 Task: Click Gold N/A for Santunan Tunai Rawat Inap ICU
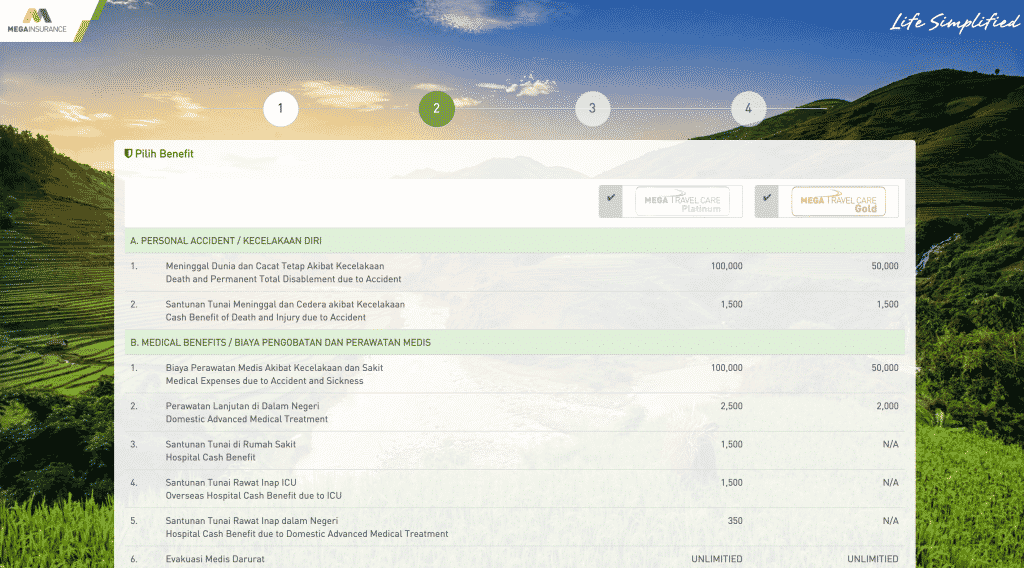pyautogui.click(x=890, y=482)
